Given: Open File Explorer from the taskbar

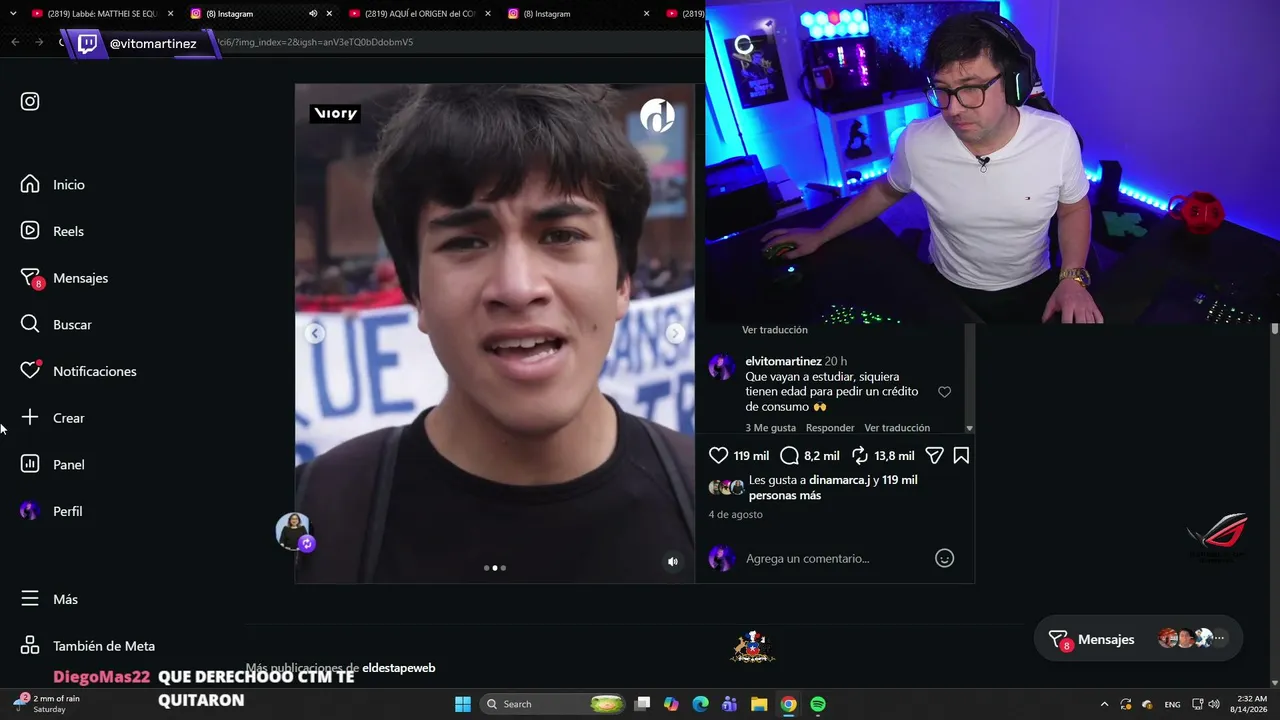Looking at the screenshot, I should [x=759, y=704].
